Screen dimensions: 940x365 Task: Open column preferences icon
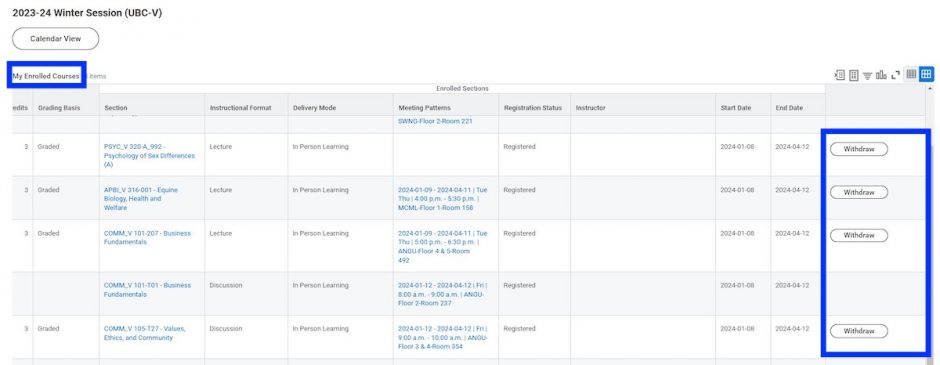pos(853,75)
